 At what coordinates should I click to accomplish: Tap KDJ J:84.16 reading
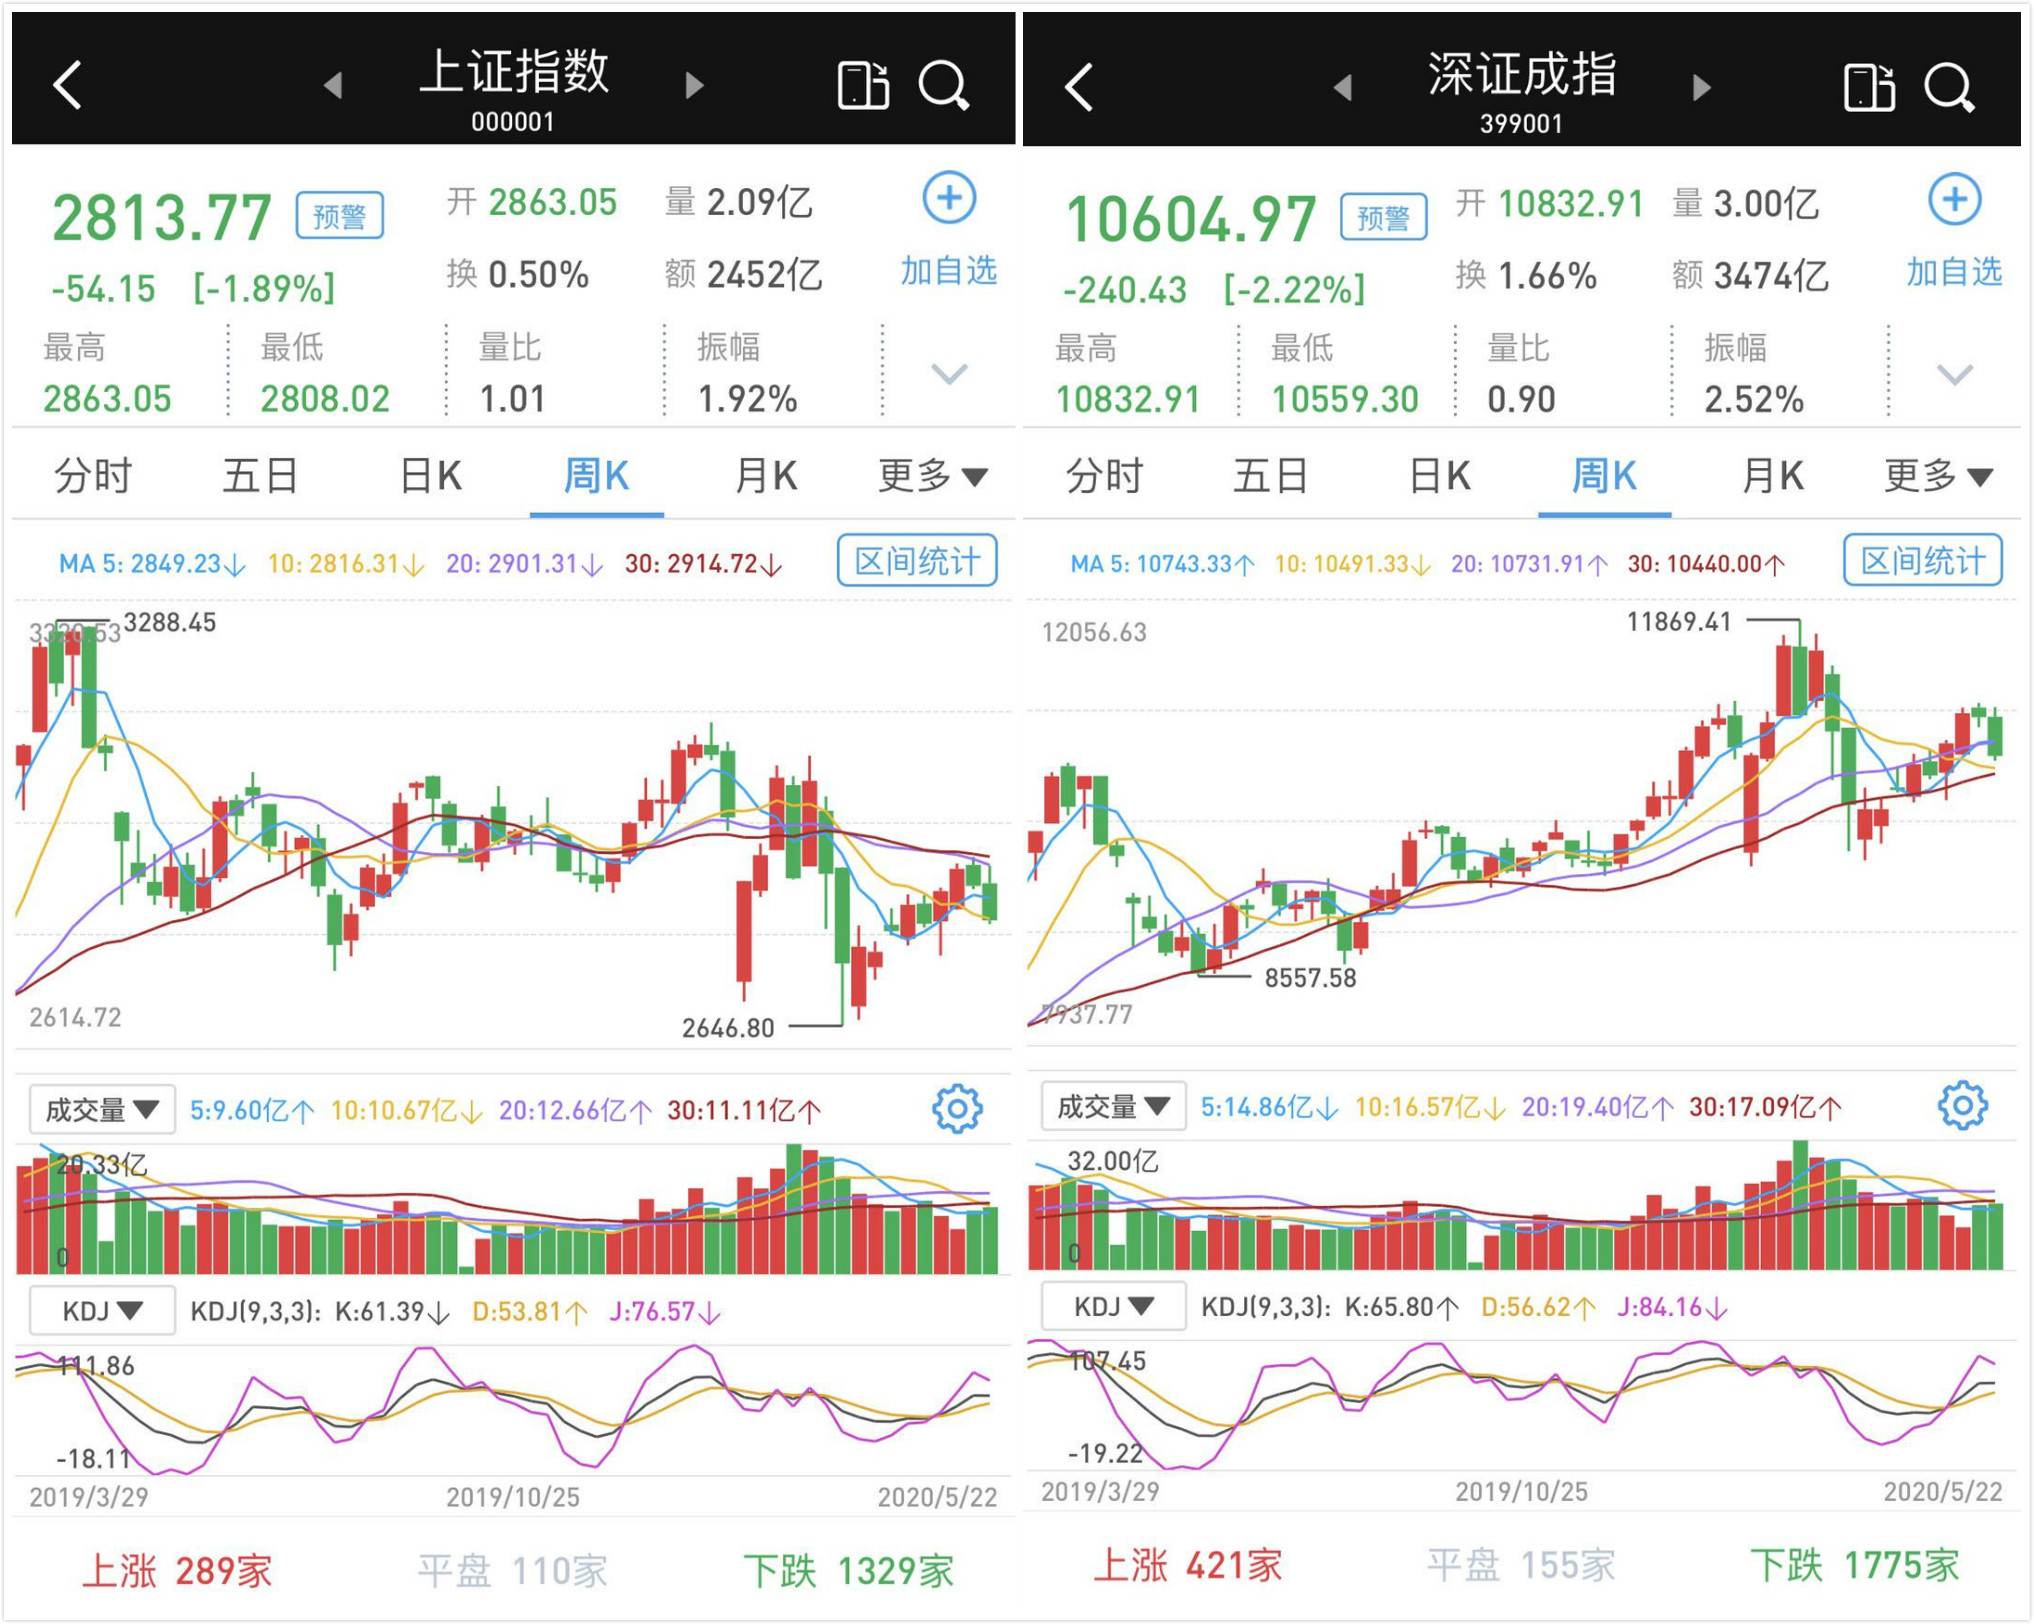point(1671,1307)
